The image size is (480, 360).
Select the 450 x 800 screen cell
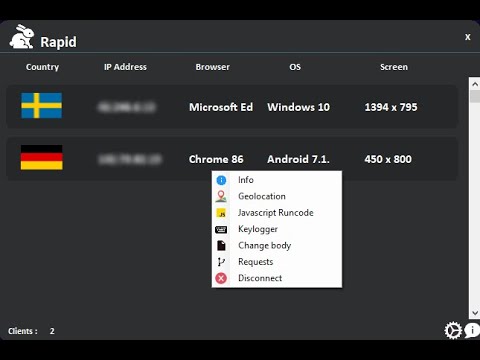(388, 159)
